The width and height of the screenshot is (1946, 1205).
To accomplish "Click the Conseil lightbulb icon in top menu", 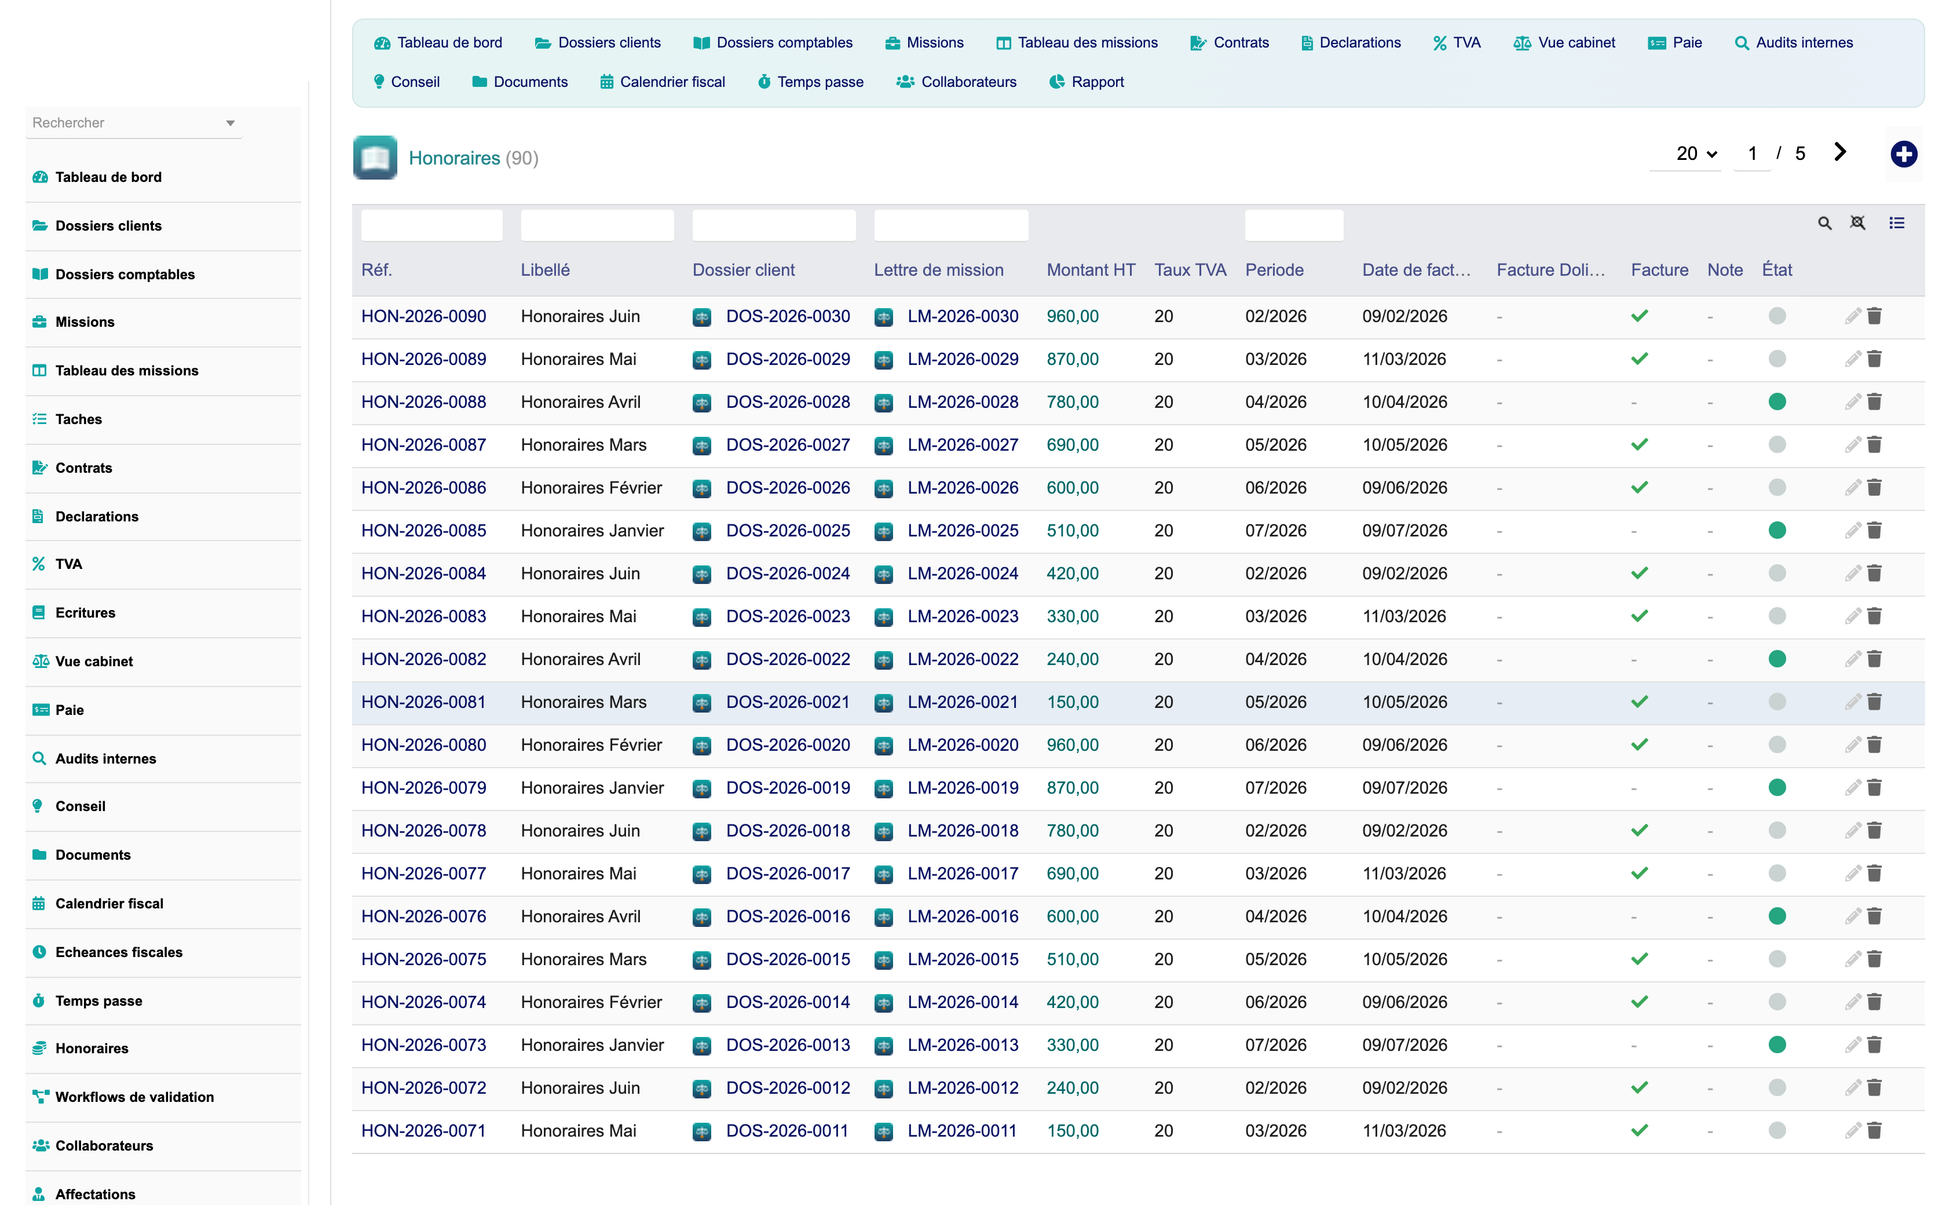I will coord(379,82).
